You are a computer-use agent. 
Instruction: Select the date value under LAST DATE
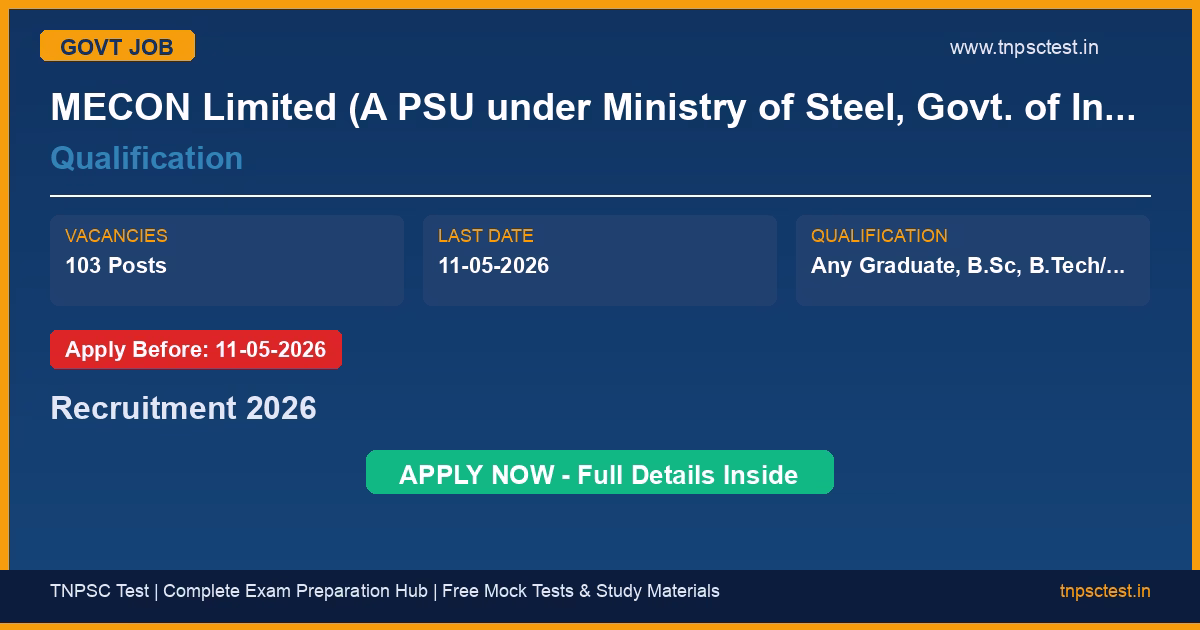coord(493,266)
